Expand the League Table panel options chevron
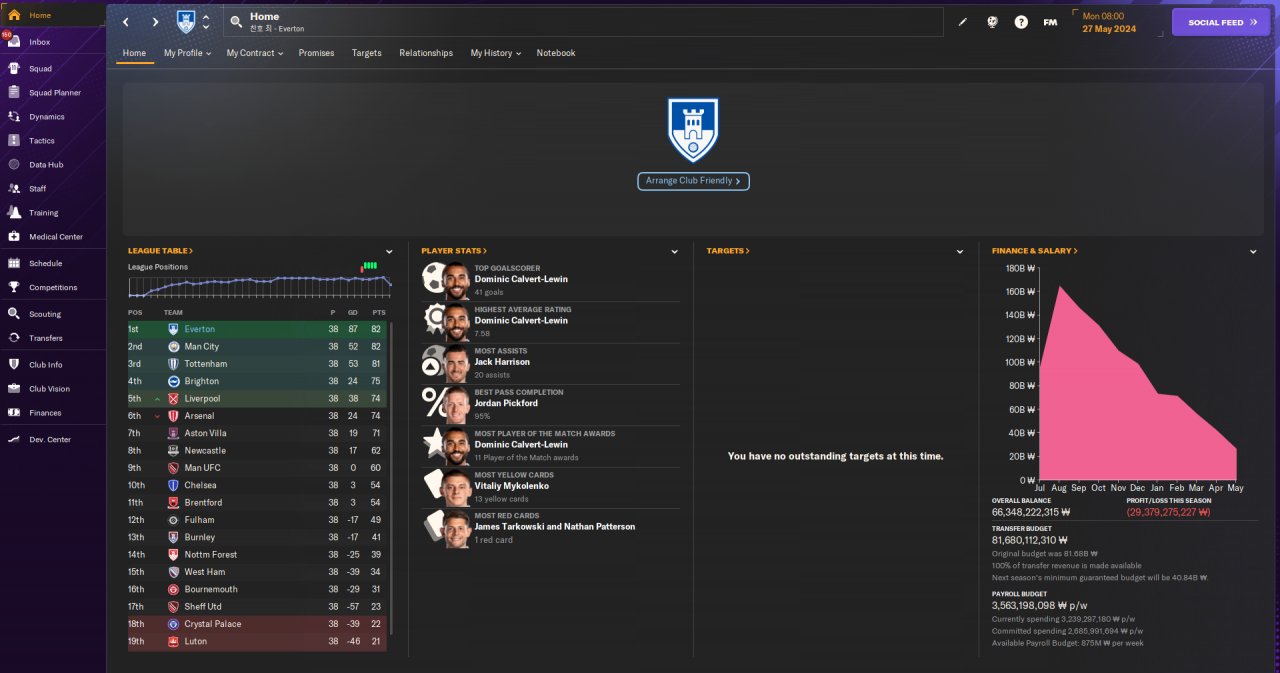 coord(389,252)
